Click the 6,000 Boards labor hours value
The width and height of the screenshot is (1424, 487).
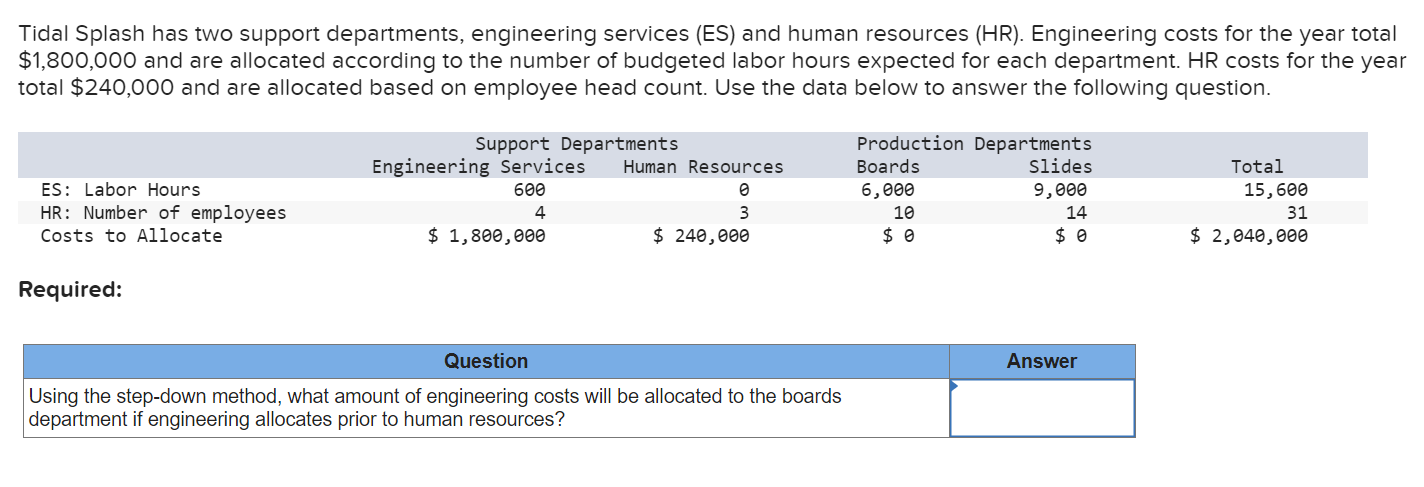(888, 190)
